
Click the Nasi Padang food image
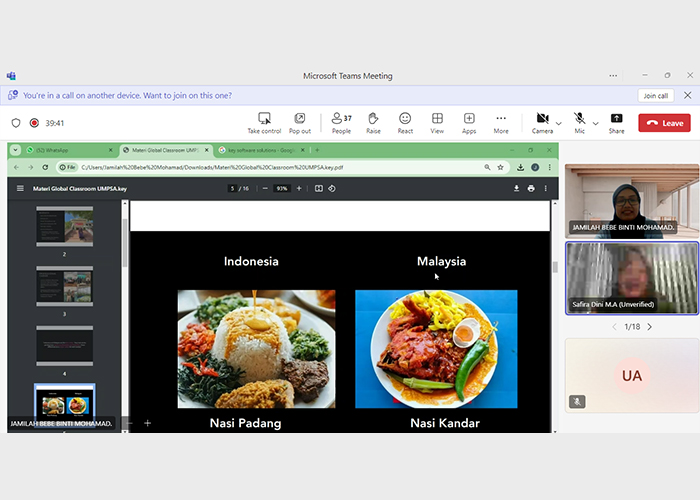pyautogui.click(x=256, y=349)
